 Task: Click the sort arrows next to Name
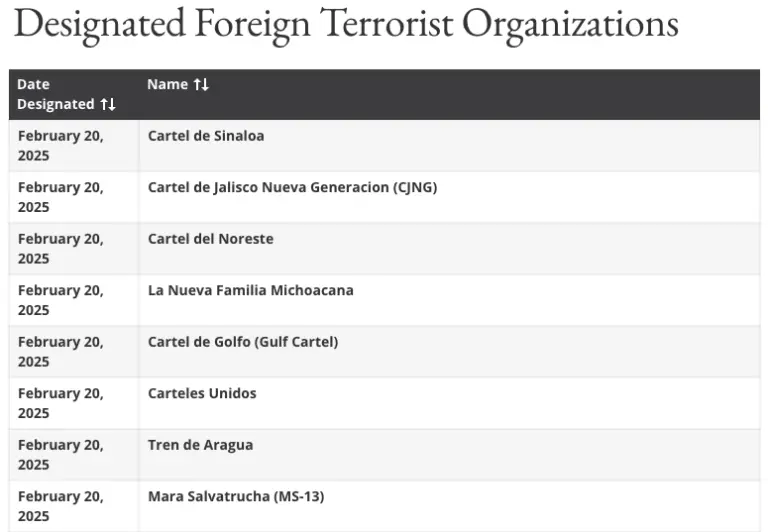pos(201,85)
